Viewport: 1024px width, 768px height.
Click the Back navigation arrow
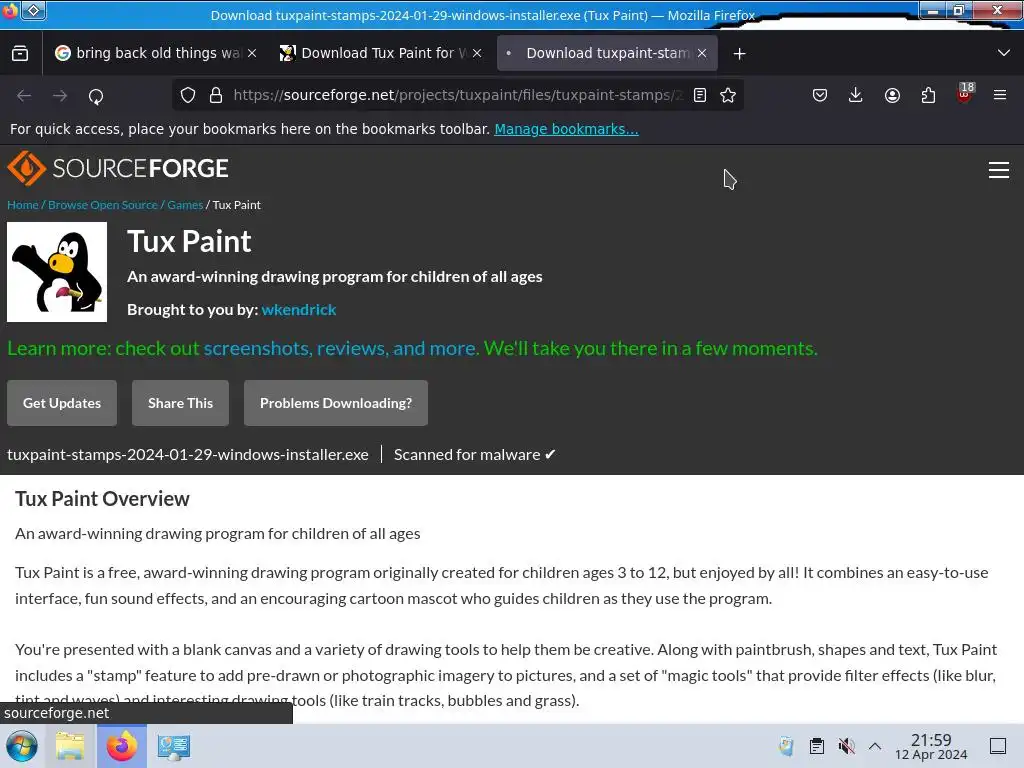[x=24, y=96]
